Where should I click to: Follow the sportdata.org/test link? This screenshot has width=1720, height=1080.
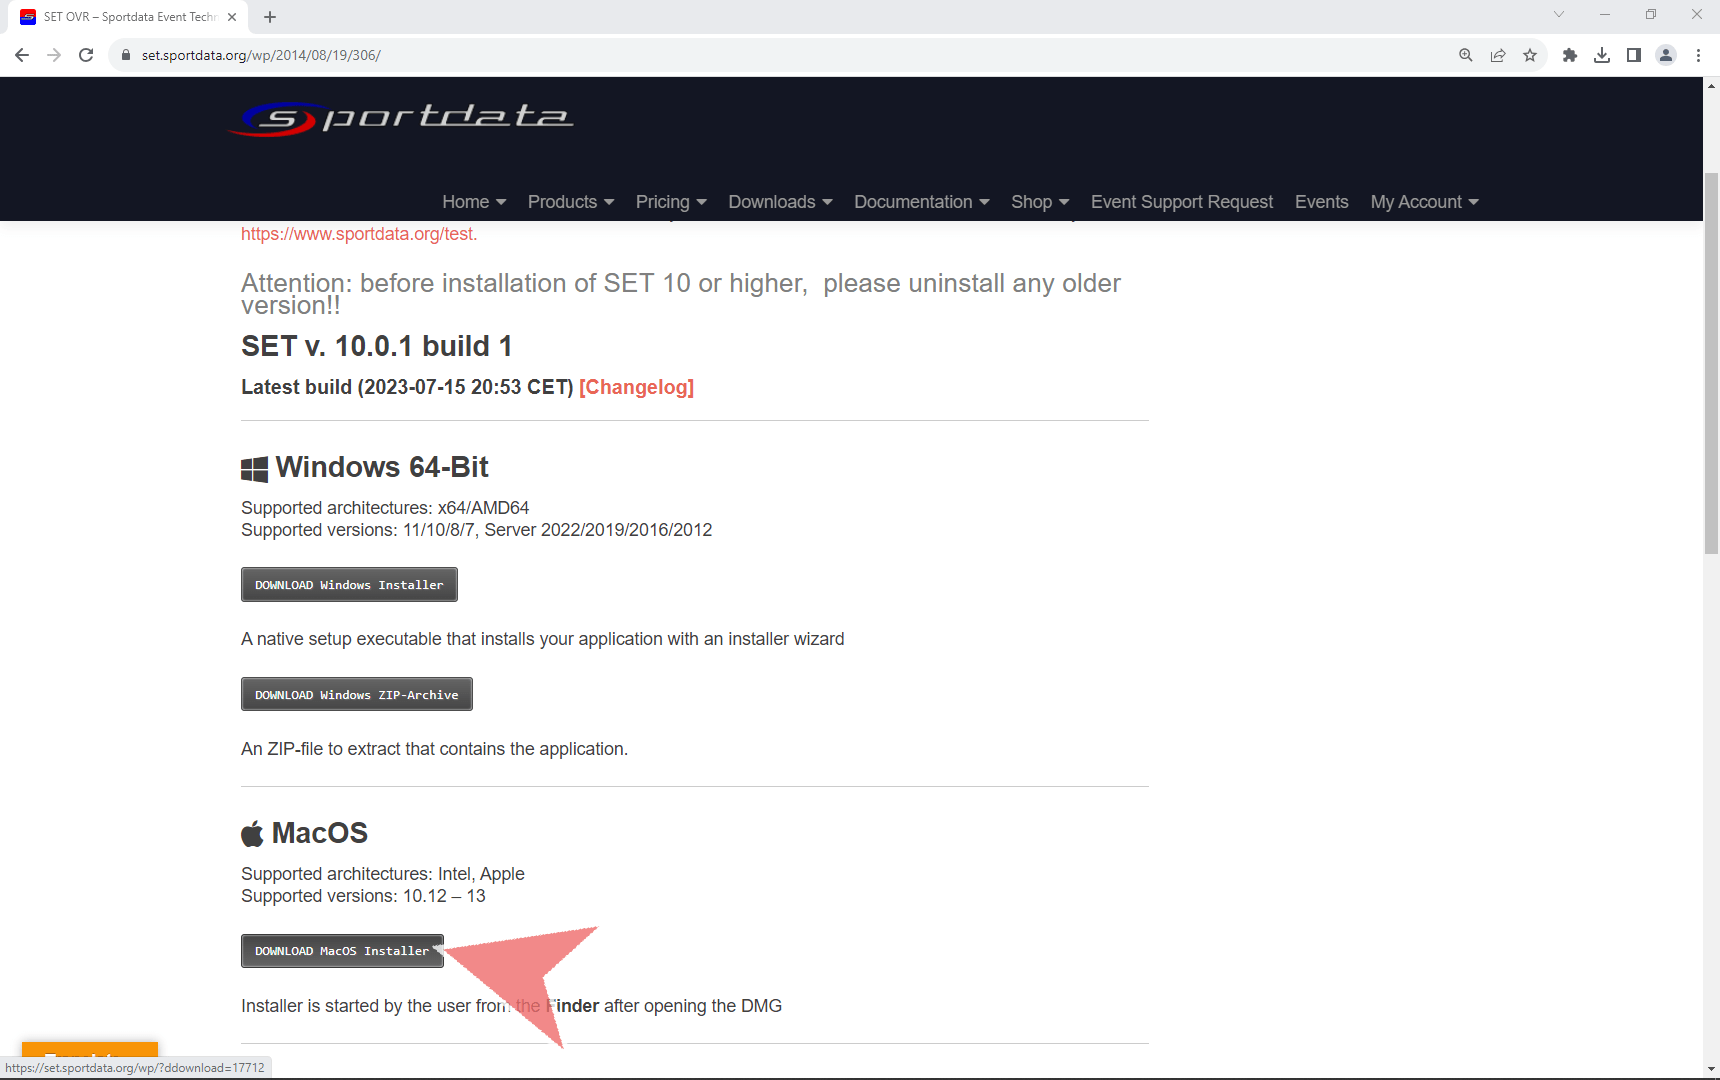[359, 234]
